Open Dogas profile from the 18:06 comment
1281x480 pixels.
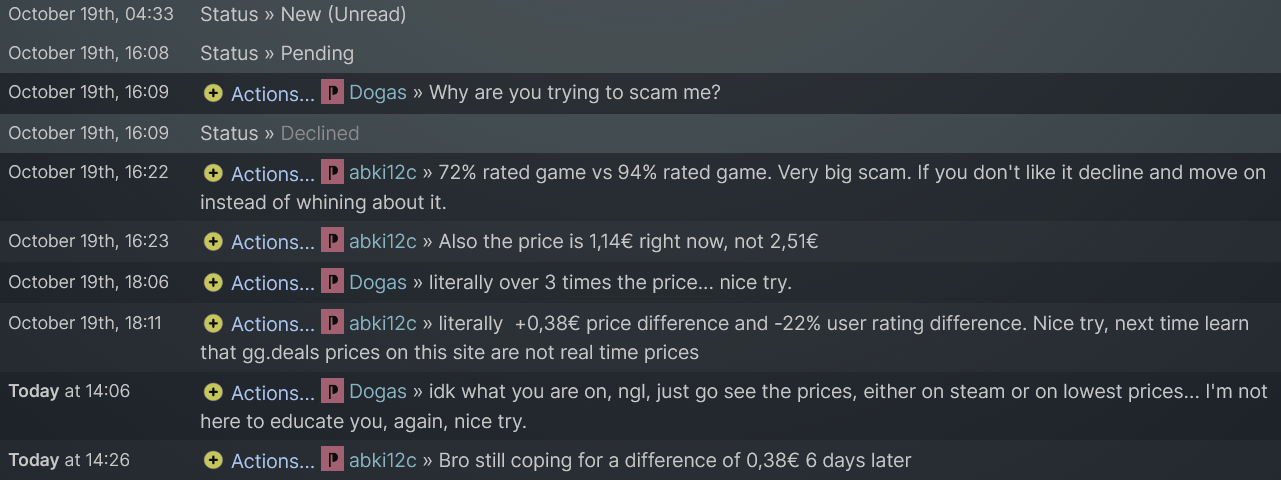tap(378, 283)
